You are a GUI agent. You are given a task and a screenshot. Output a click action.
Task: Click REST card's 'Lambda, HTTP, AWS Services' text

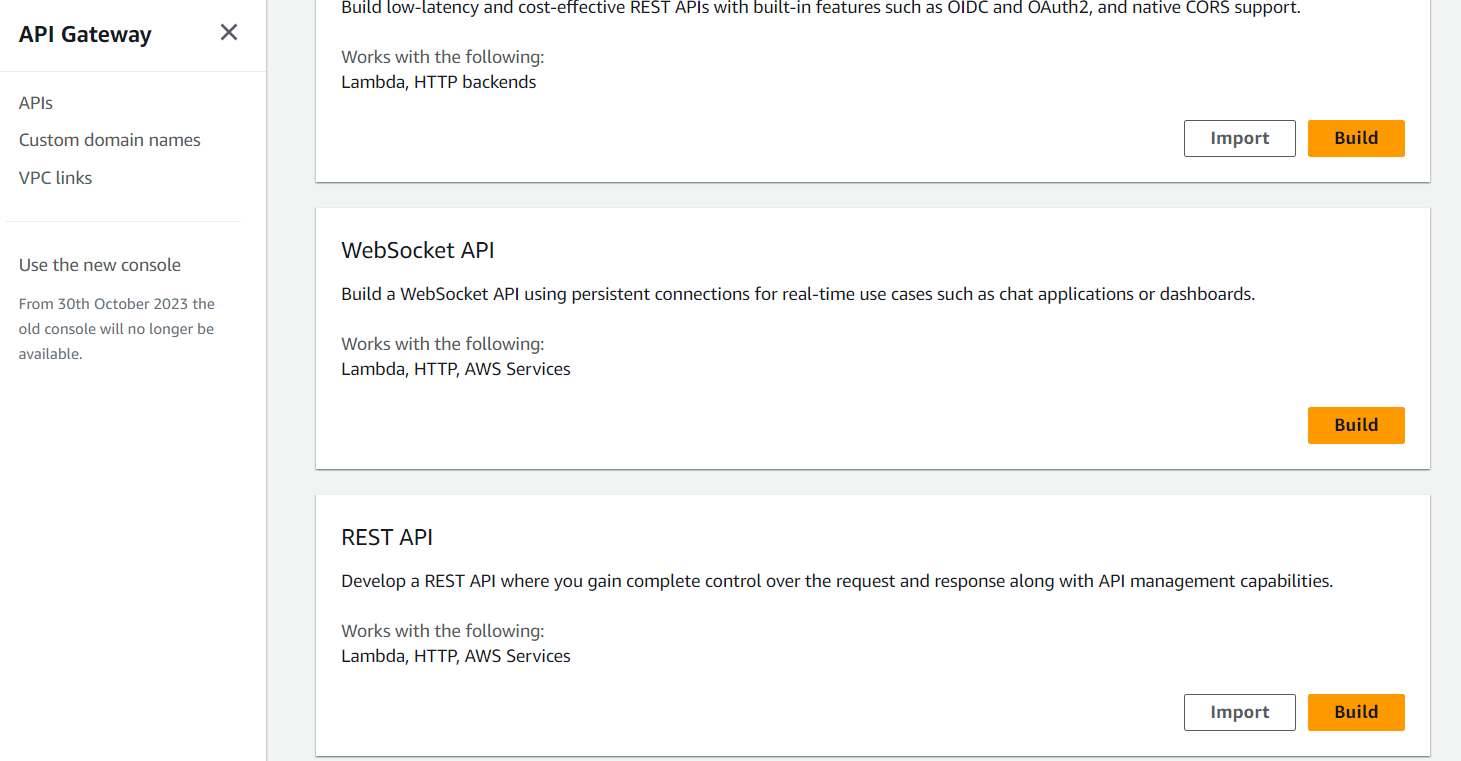pos(456,656)
